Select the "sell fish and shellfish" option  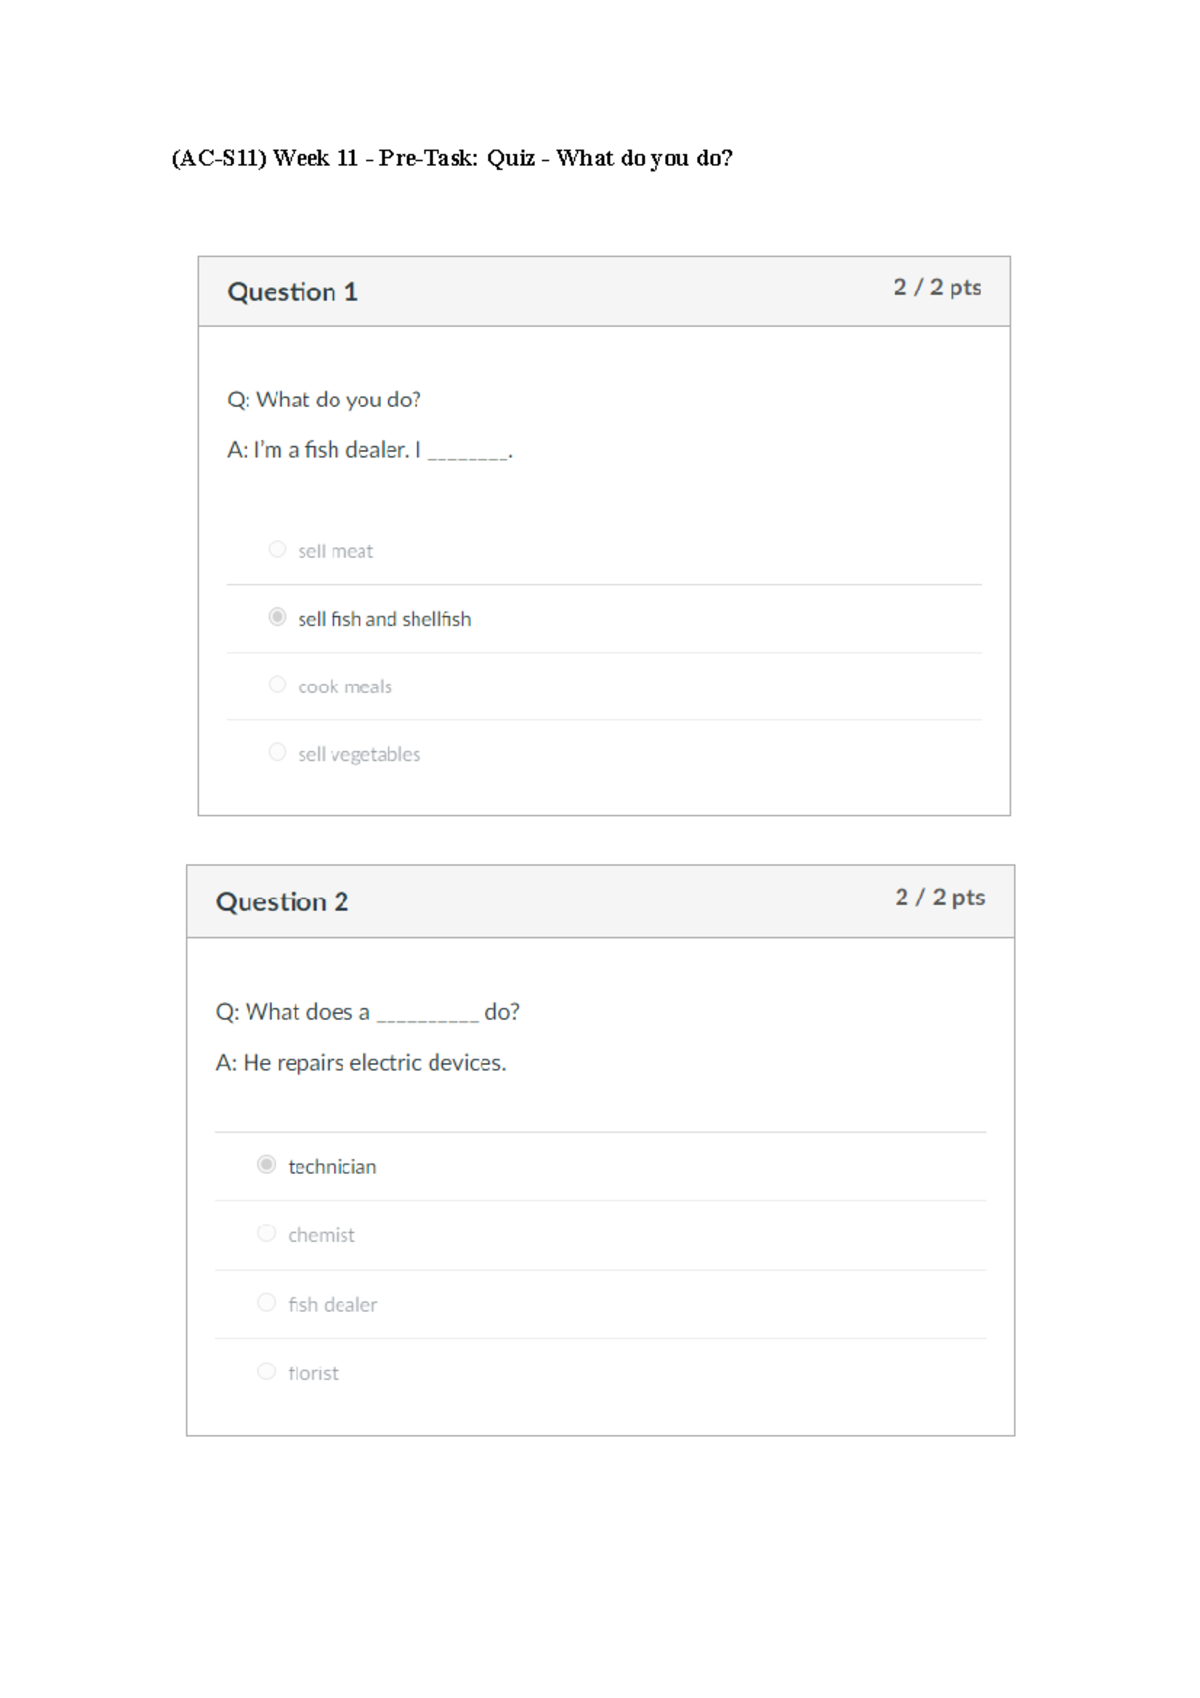[278, 618]
